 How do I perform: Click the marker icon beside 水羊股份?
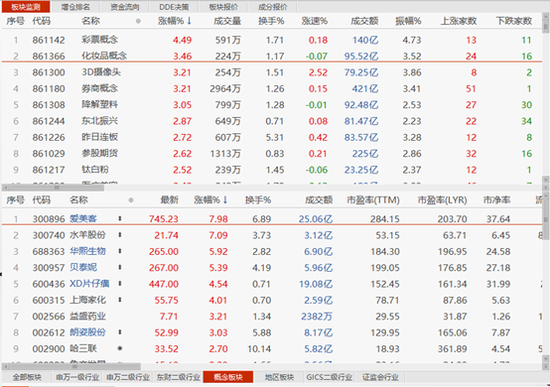[x=120, y=235]
